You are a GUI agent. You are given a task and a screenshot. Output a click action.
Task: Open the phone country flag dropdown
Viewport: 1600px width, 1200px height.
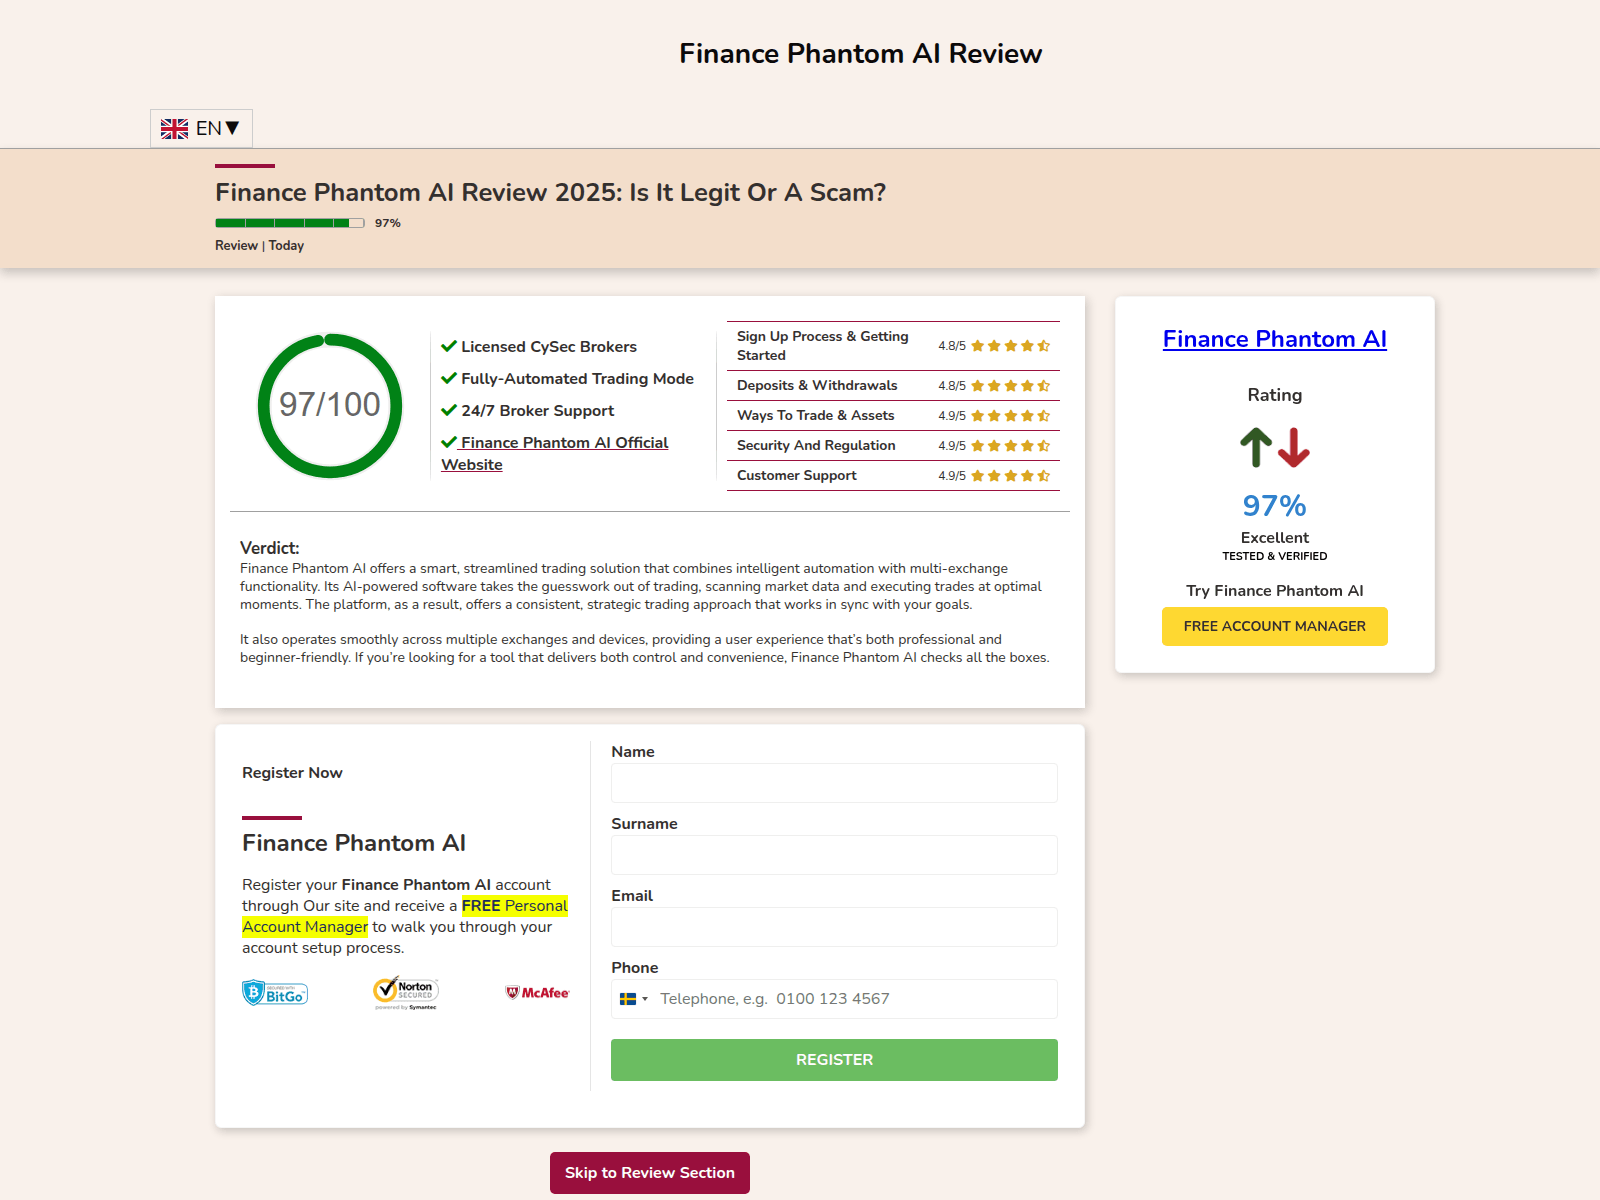click(x=634, y=999)
